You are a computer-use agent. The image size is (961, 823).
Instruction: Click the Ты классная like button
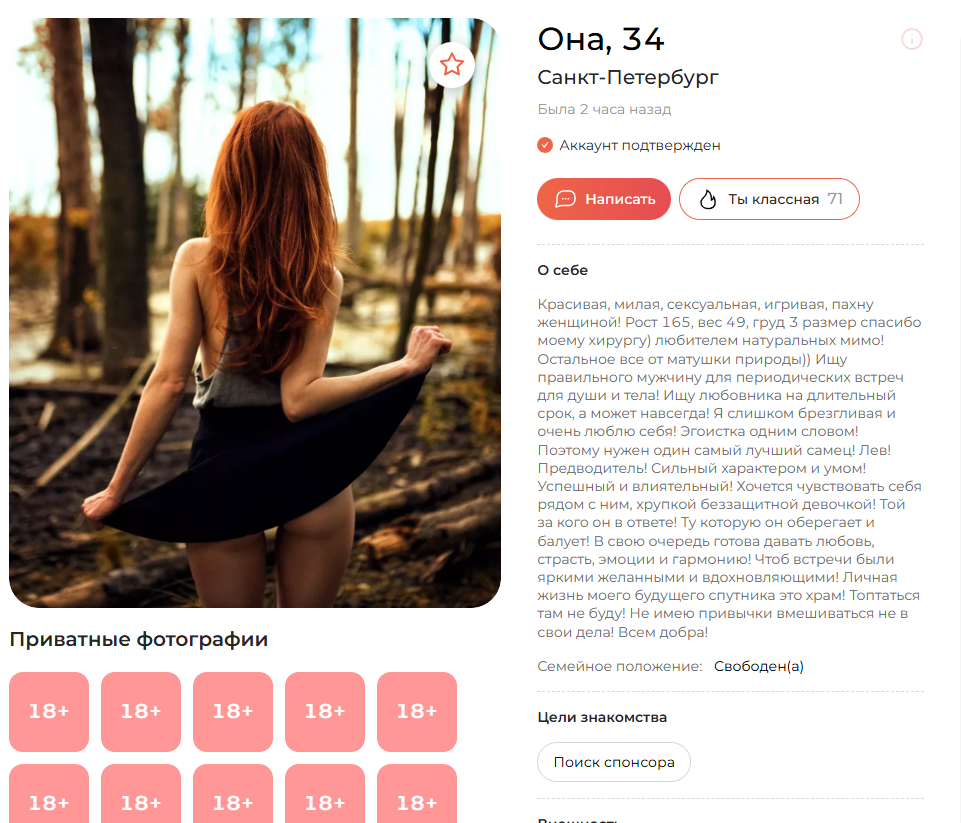[769, 199]
